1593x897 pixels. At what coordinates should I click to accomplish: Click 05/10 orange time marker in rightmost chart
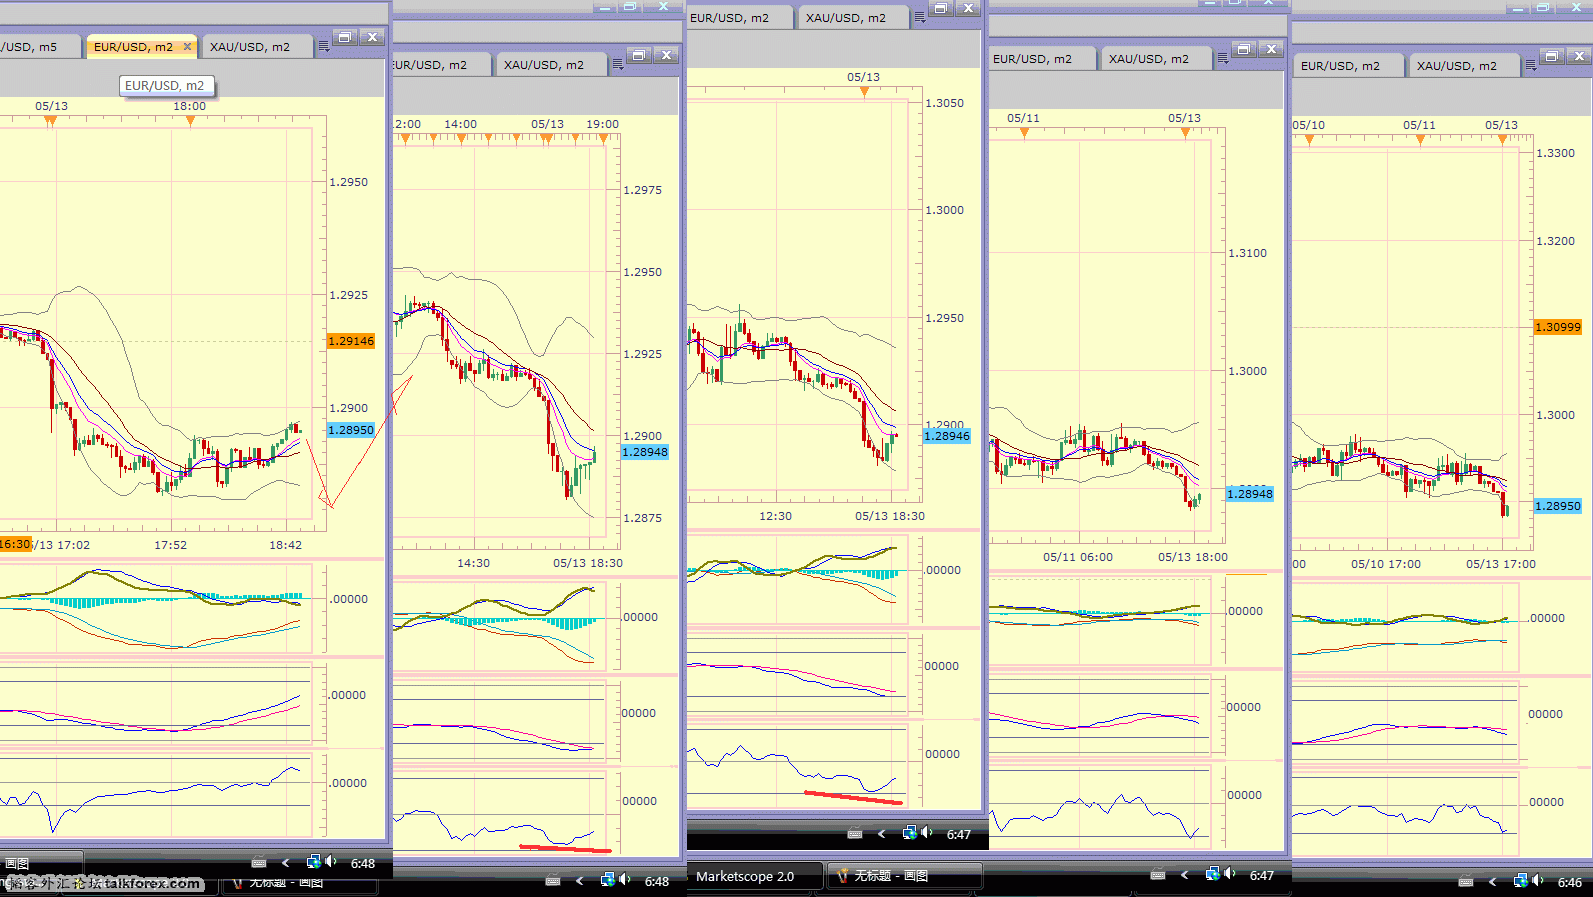click(x=1309, y=139)
